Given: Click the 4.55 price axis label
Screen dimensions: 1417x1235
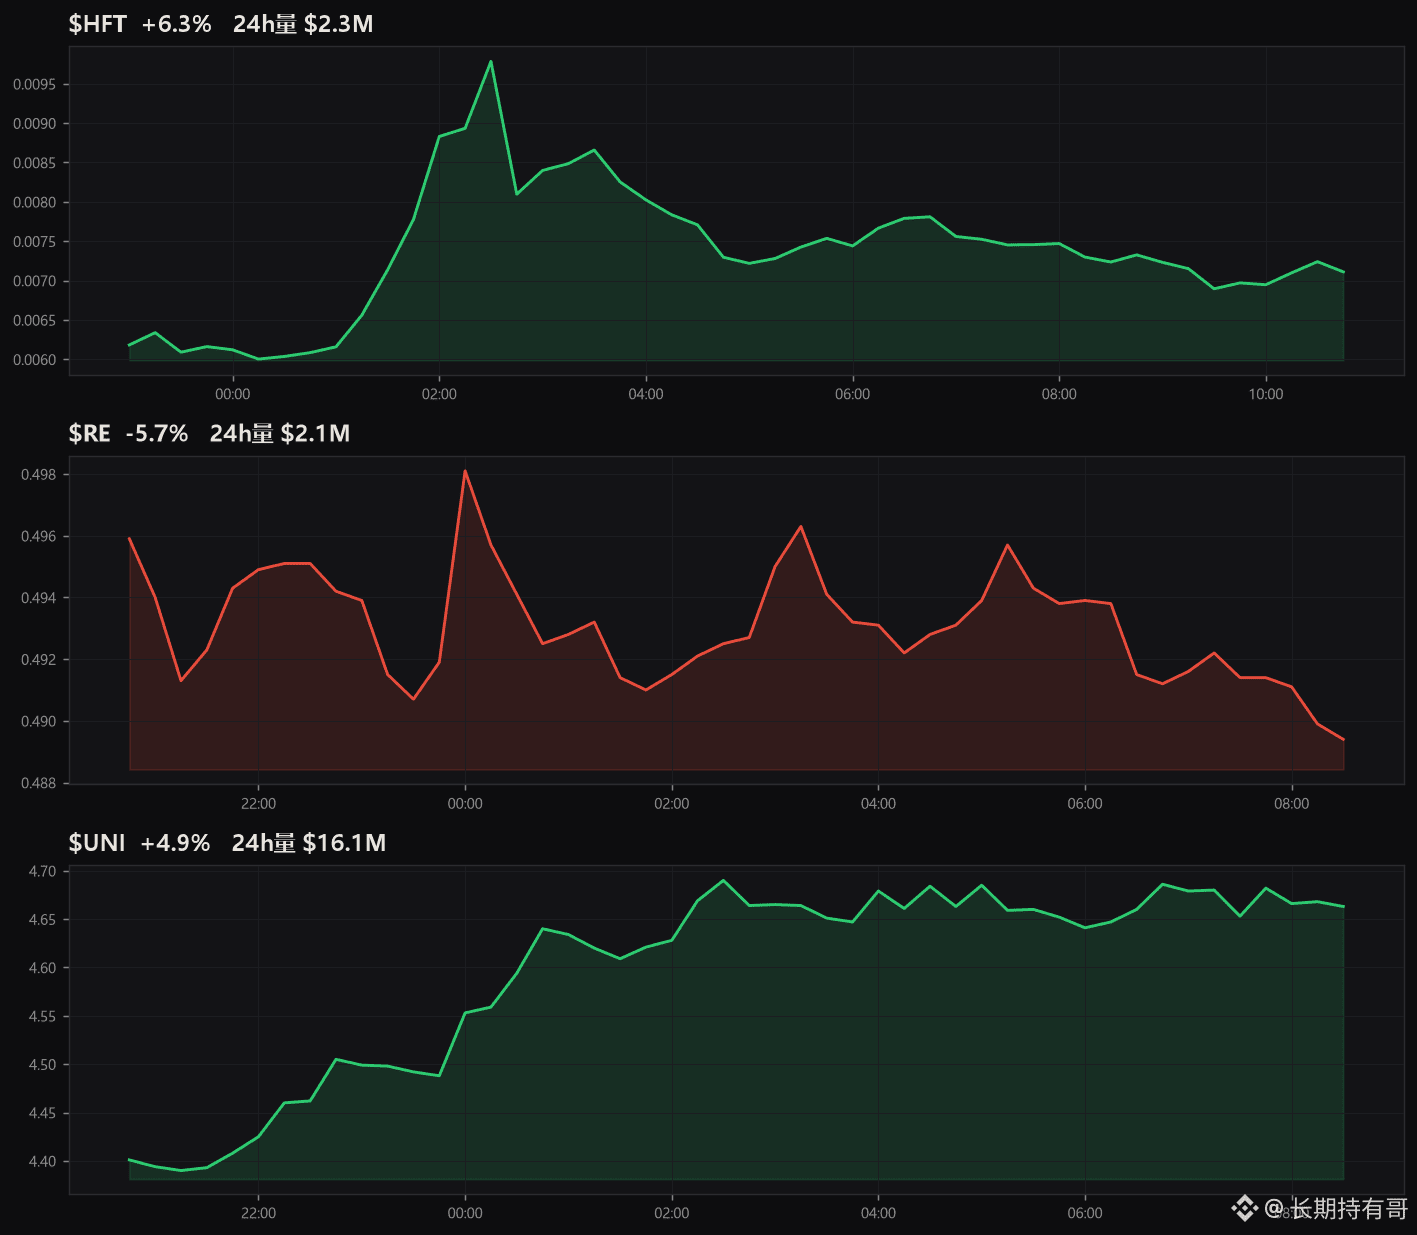Looking at the screenshot, I should pos(43,1017).
